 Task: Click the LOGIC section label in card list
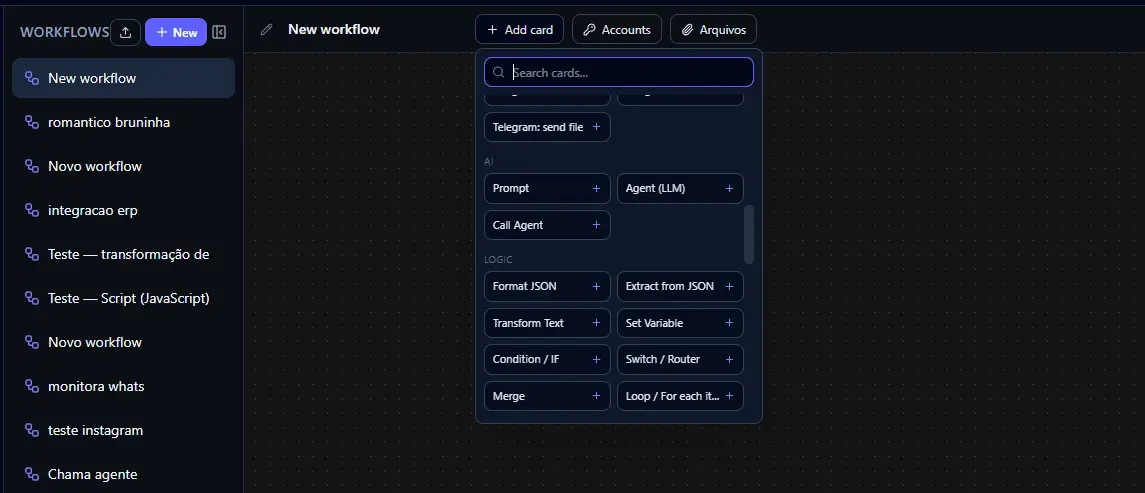pos(497,259)
